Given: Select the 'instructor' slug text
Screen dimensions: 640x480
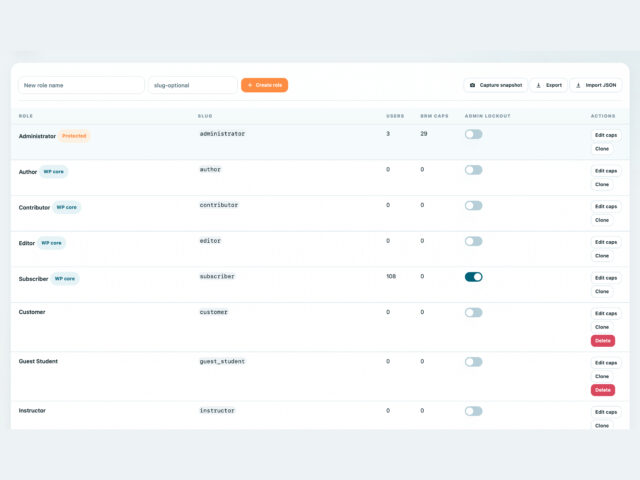Looking at the screenshot, I should [217, 411].
